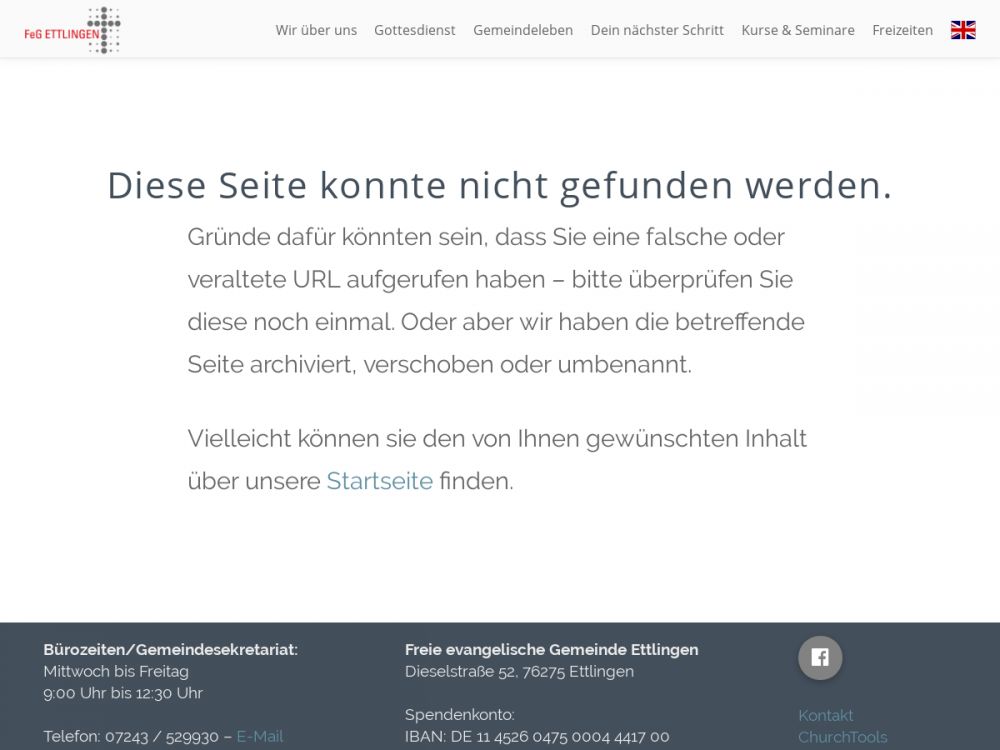Open the Facebook page icon in footer

pos(819,658)
